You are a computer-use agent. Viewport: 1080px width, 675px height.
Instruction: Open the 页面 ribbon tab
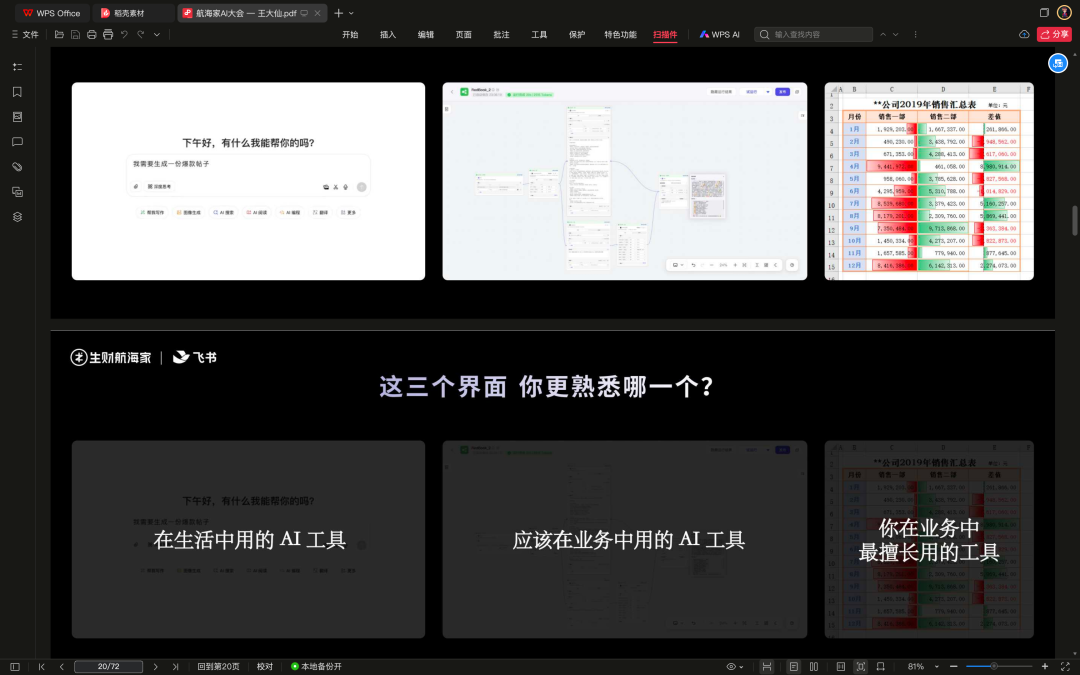[x=464, y=34]
